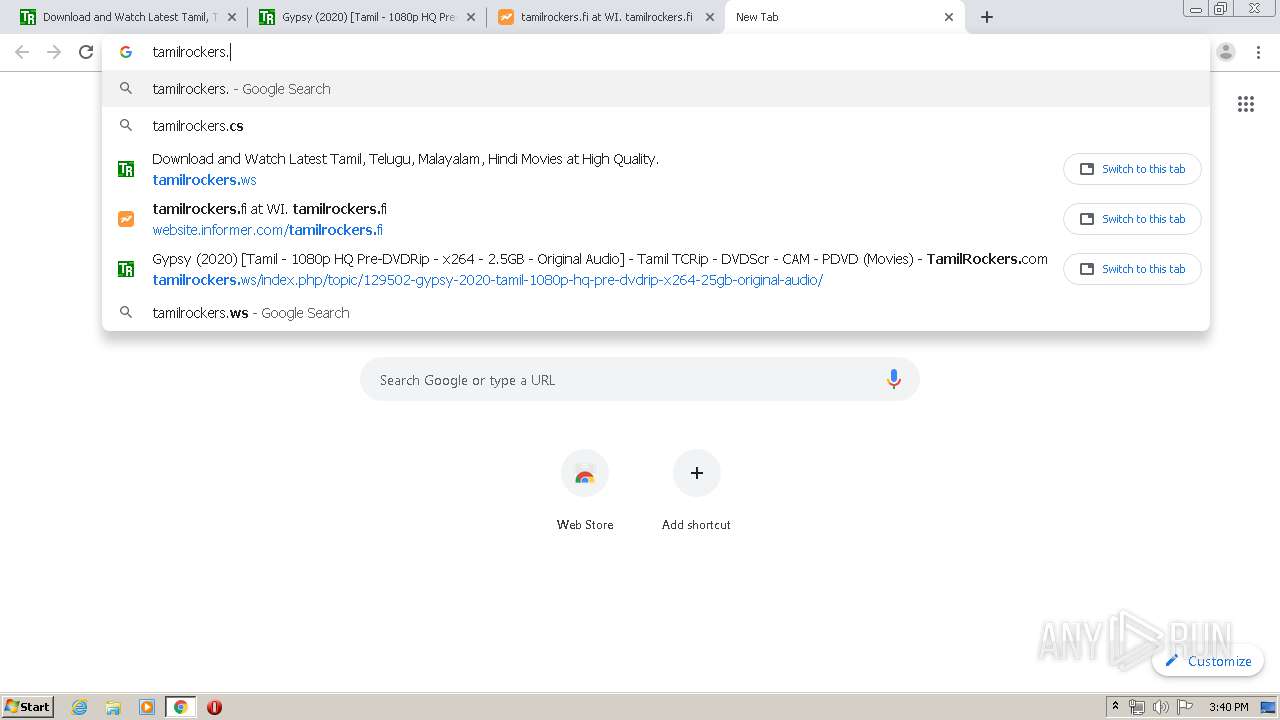Launch Internet Explorer from taskbar
The image size is (1280, 720).
click(80, 707)
